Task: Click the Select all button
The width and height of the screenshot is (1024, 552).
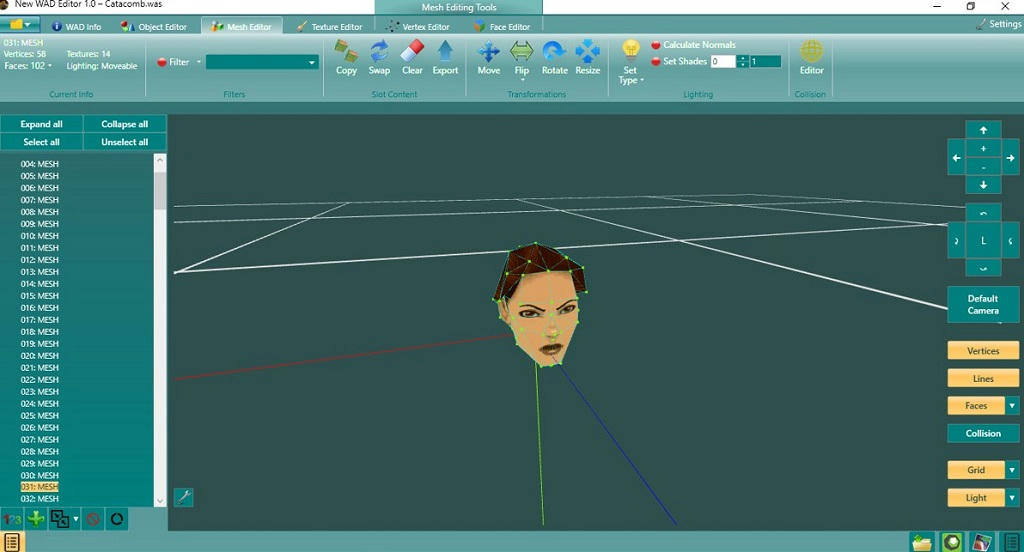Action: (x=41, y=142)
